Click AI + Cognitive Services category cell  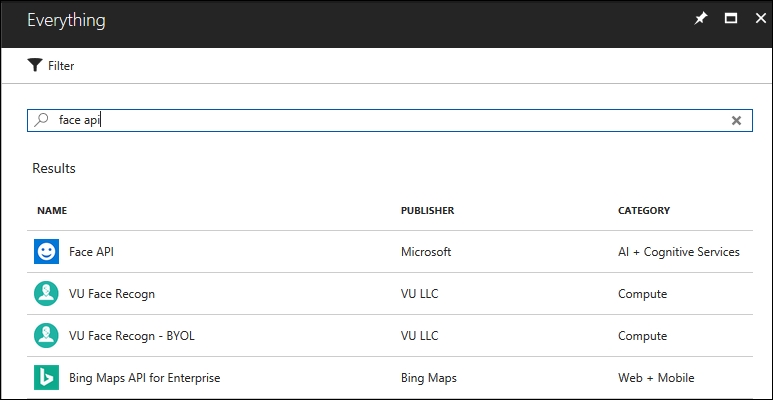(678, 252)
